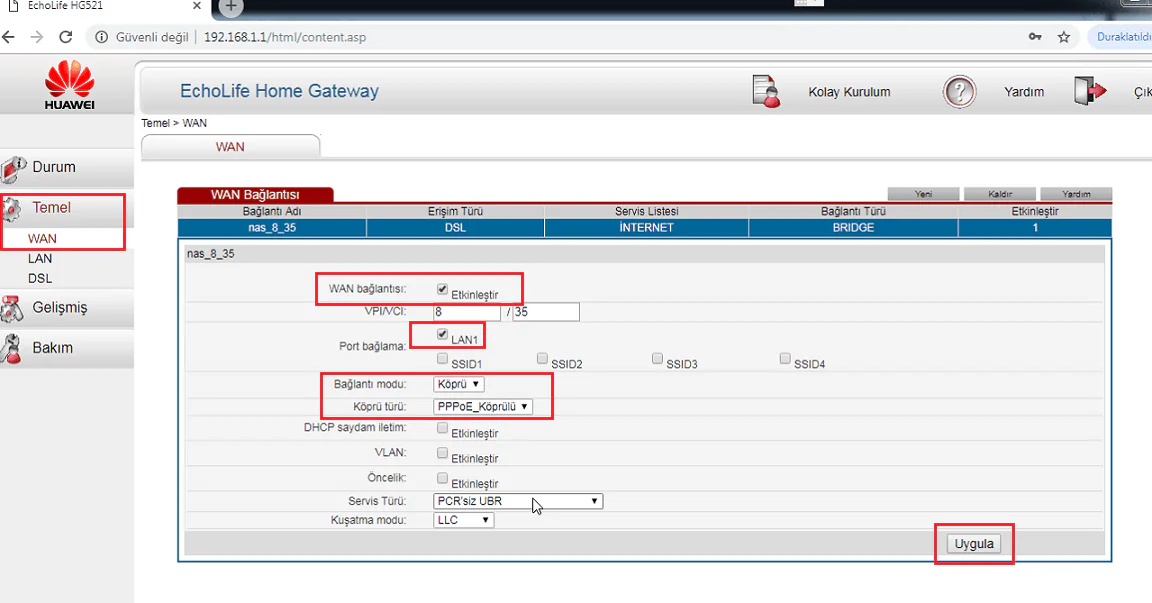1152x603 pixels.
Task: Select LAN in the Temel menu
Action: pos(39,258)
